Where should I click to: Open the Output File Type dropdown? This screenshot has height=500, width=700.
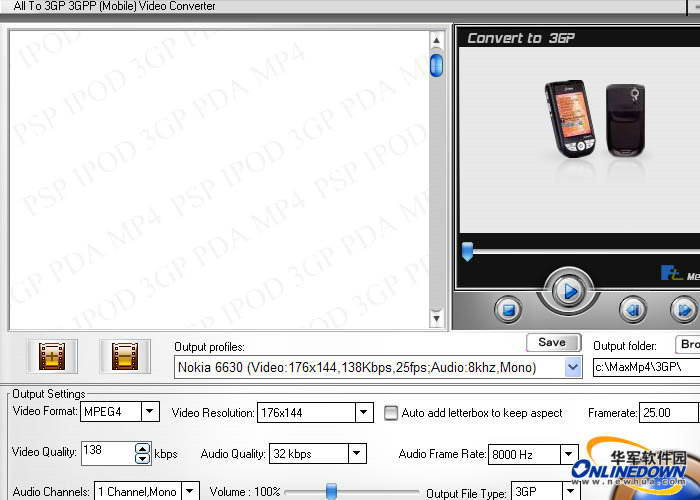[x=570, y=492]
